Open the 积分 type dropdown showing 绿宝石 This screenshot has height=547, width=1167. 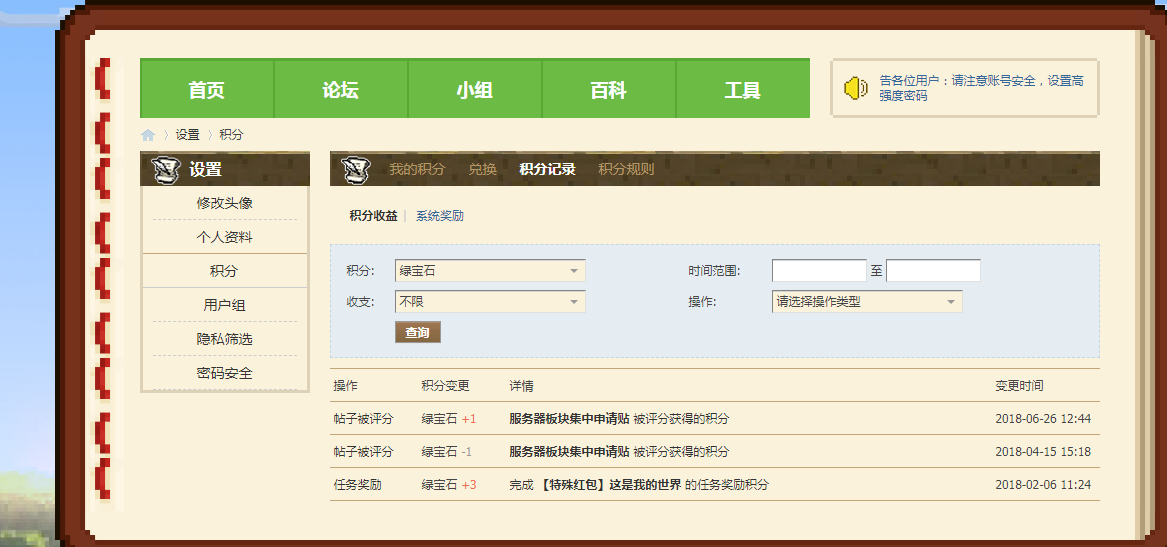point(490,271)
